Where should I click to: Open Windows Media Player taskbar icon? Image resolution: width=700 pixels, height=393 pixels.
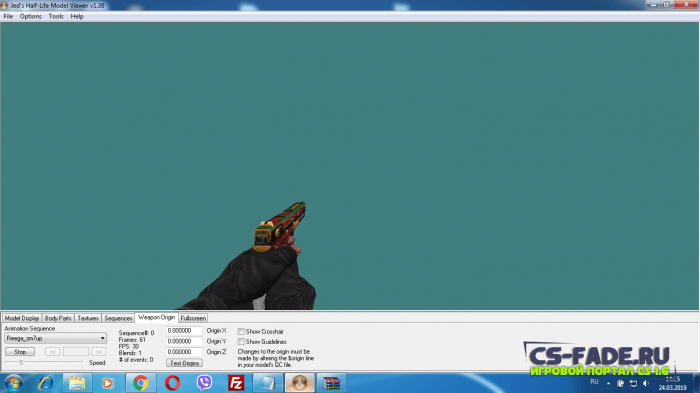coord(108,383)
